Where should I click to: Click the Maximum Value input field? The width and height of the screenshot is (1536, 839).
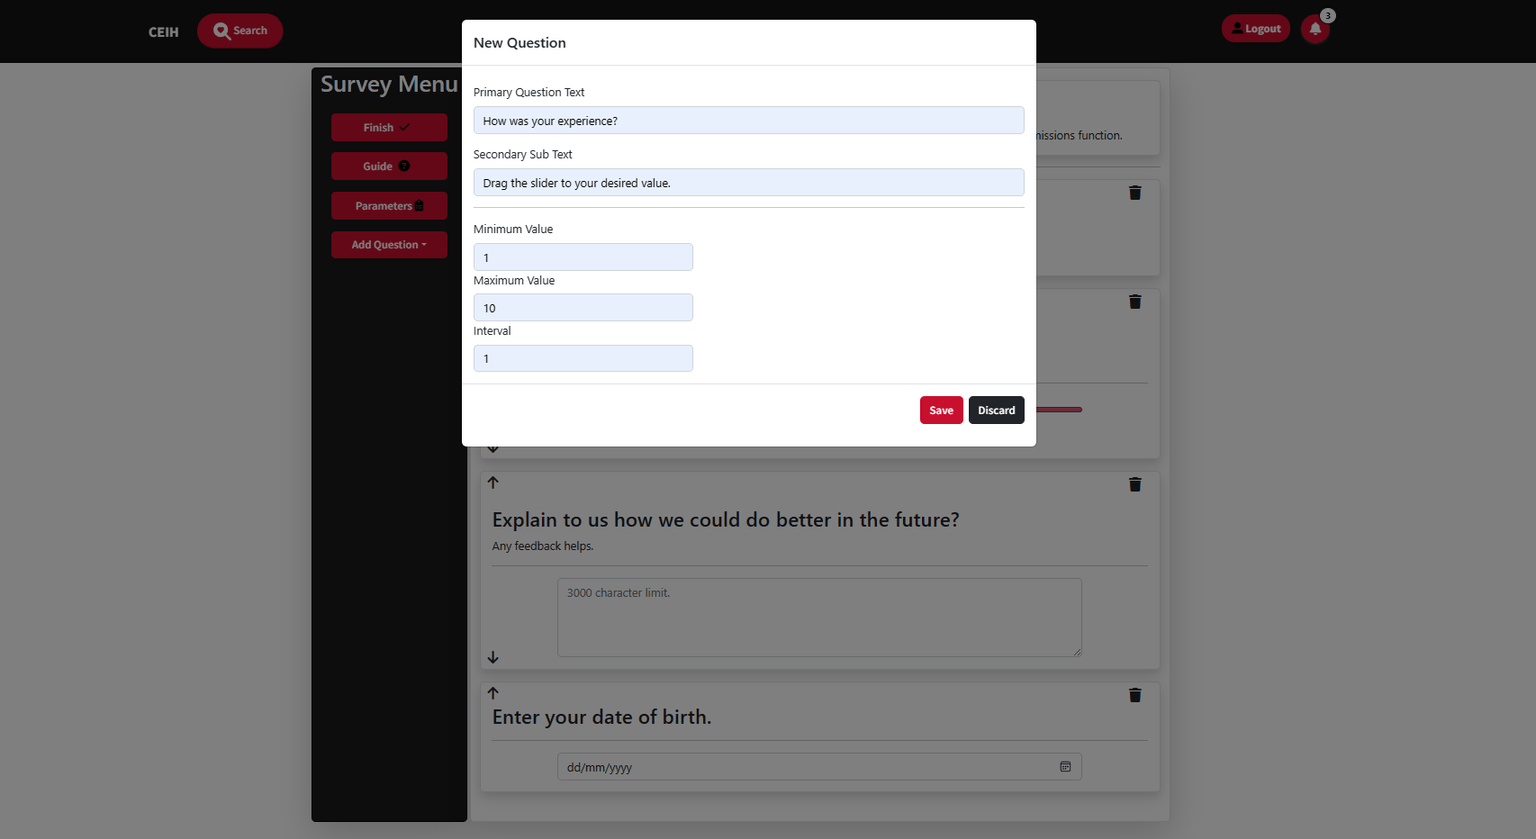point(583,308)
